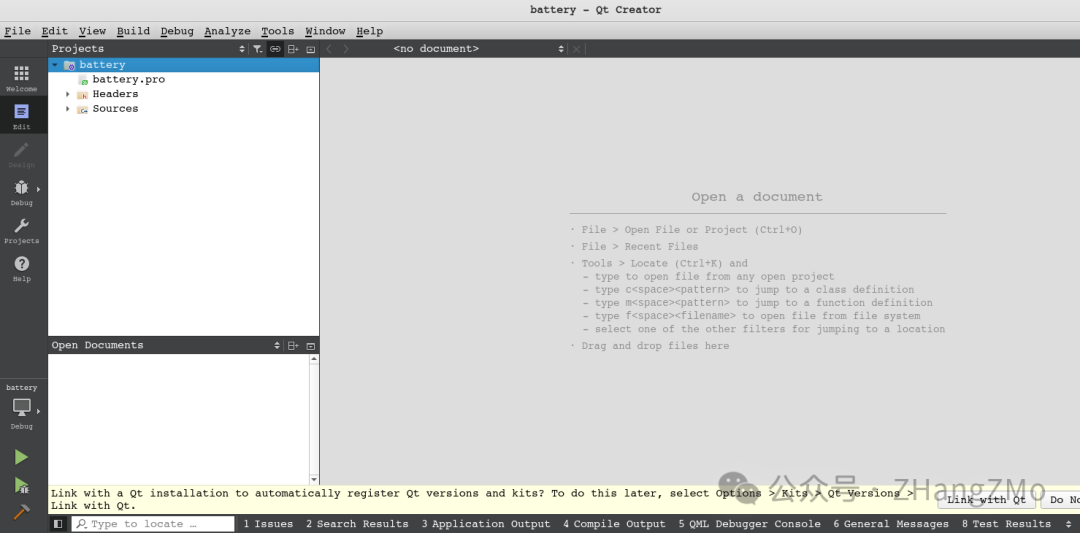Open the 8 Test Results pane
The width and height of the screenshot is (1080, 533).
point(1006,524)
